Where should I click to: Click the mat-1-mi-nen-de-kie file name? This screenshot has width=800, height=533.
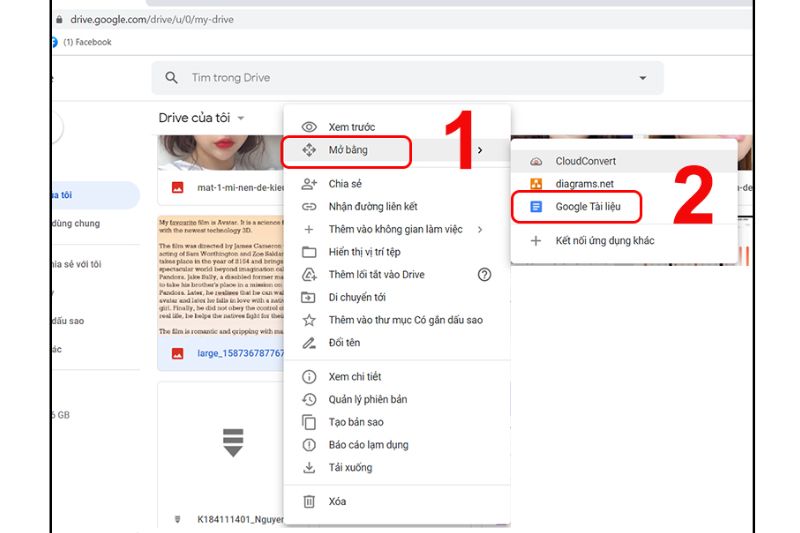(240, 188)
